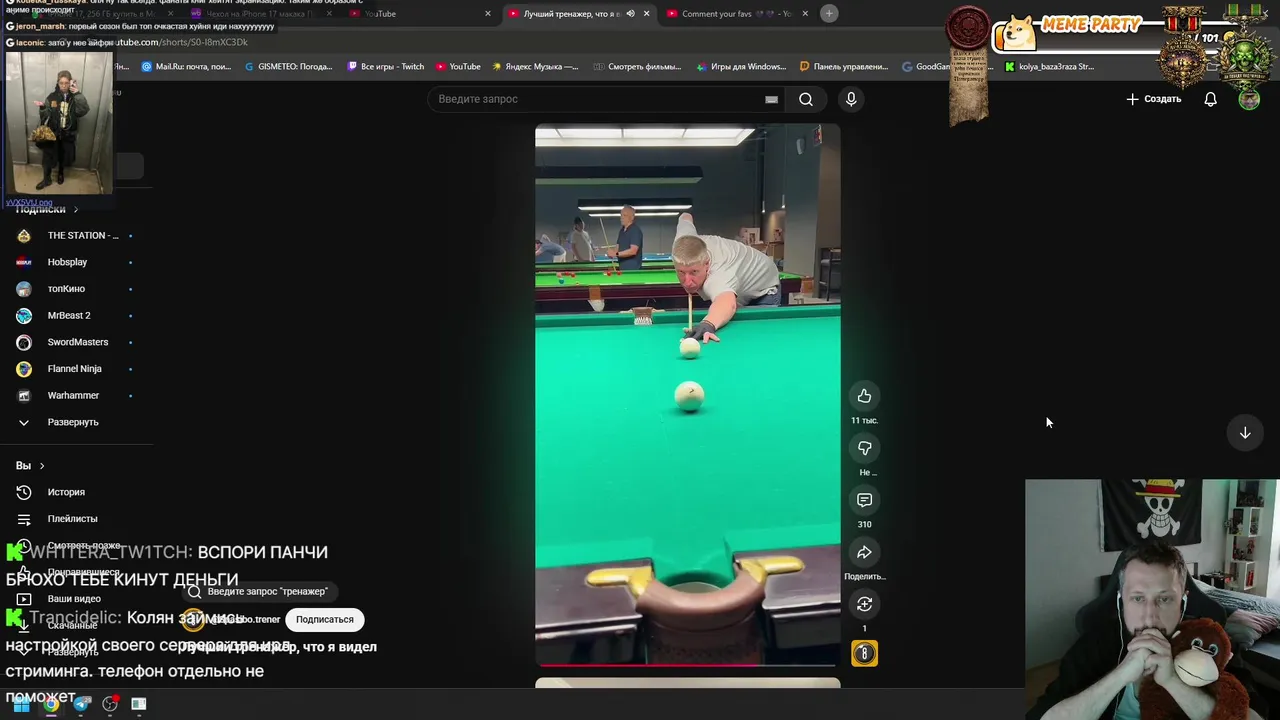Open Смотреть фильмы bookmark
Viewport: 1280px width, 720px height.
pos(637,67)
